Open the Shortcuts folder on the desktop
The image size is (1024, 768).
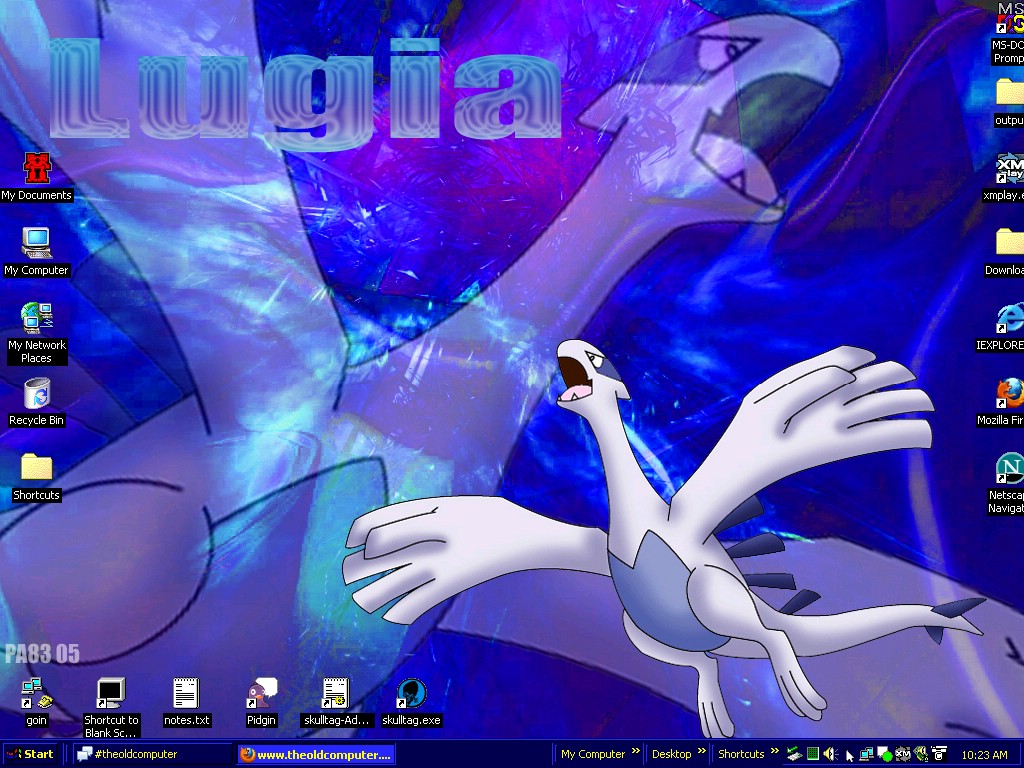coord(36,468)
